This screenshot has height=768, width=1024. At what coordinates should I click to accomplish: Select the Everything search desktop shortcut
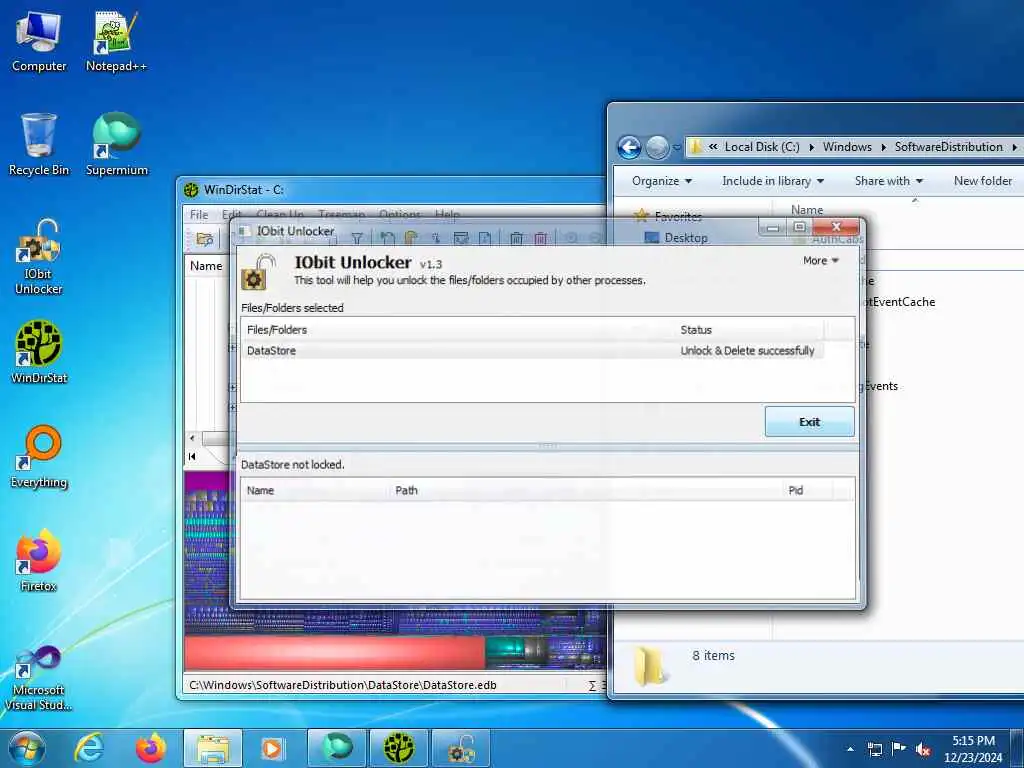coord(39,456)
